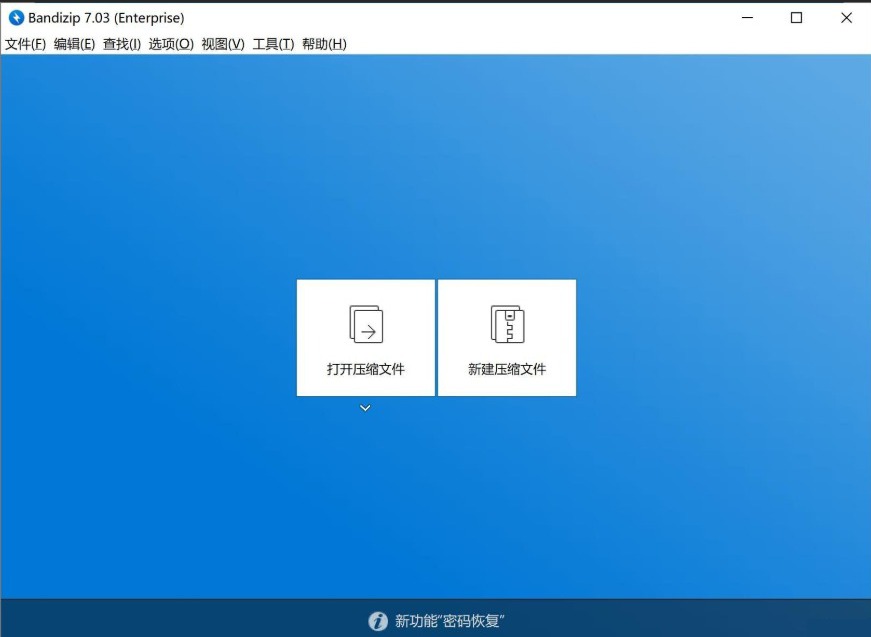Open the 视图(V) menu
The width and height of the screenshot is (871, 637).
coord(223,44)
